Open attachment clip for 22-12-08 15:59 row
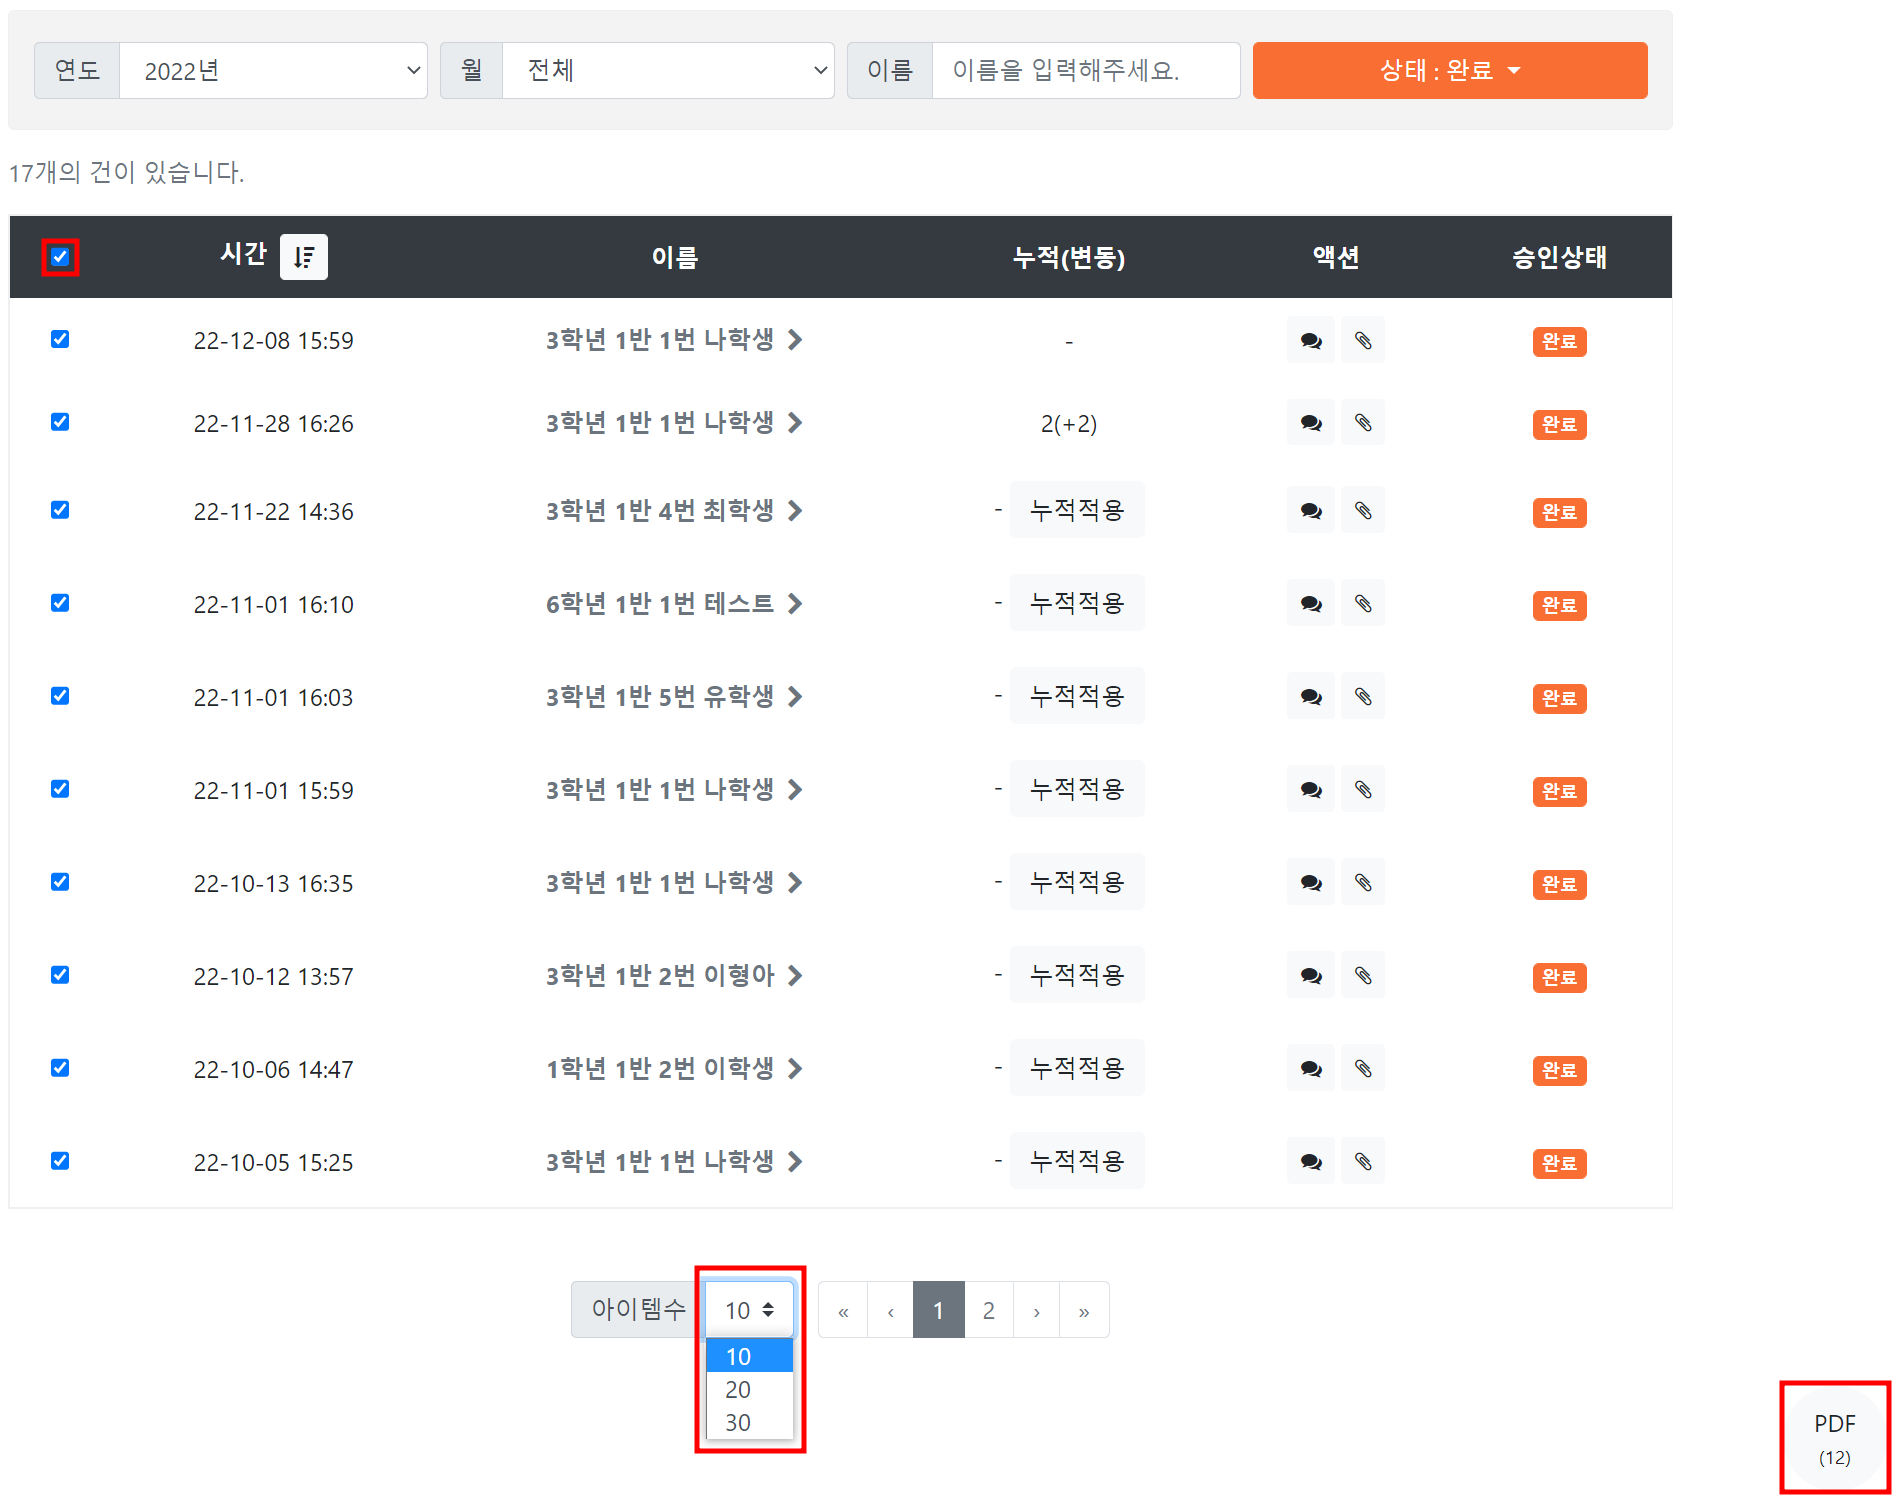The height and width of the screenshot is (1500, 1896). pos(1363,341)
